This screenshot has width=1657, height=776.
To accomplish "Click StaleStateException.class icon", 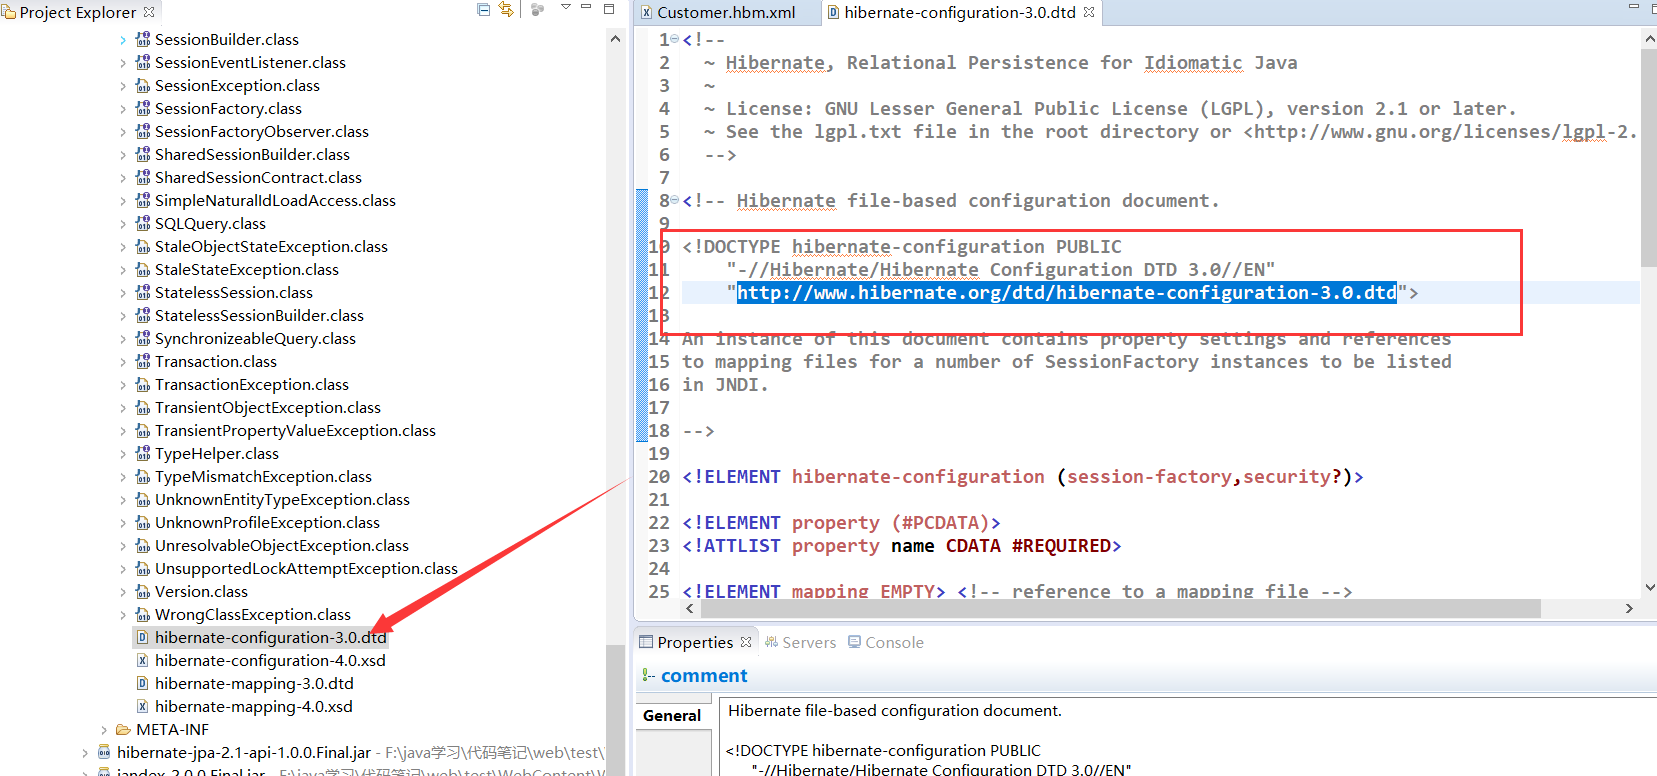I will coord(143,269).
